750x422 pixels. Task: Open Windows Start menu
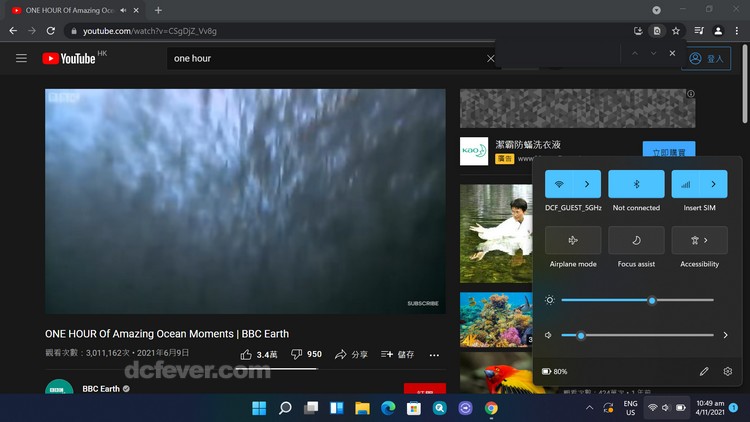click(x=259, y=408)
